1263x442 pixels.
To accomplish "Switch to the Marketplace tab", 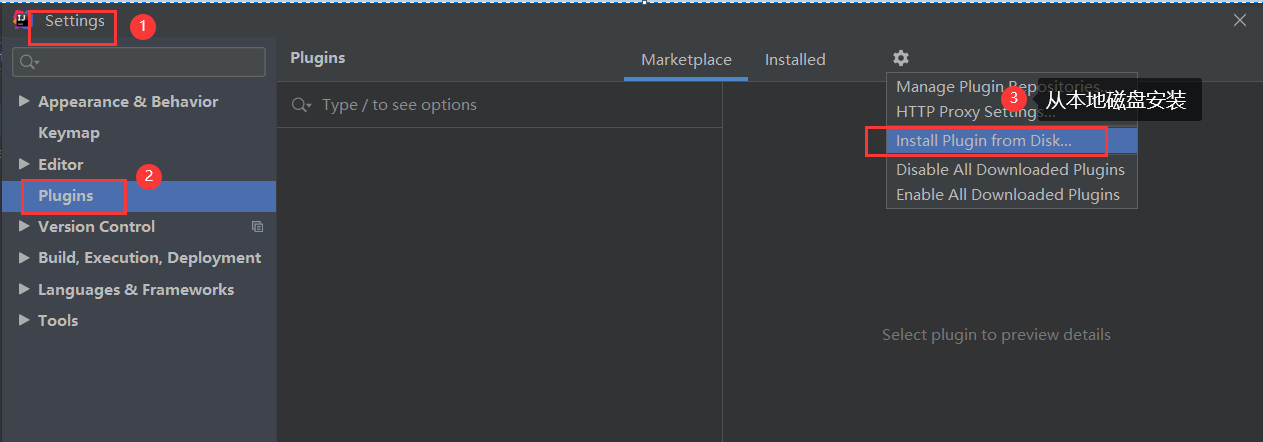I will [686, 60].
